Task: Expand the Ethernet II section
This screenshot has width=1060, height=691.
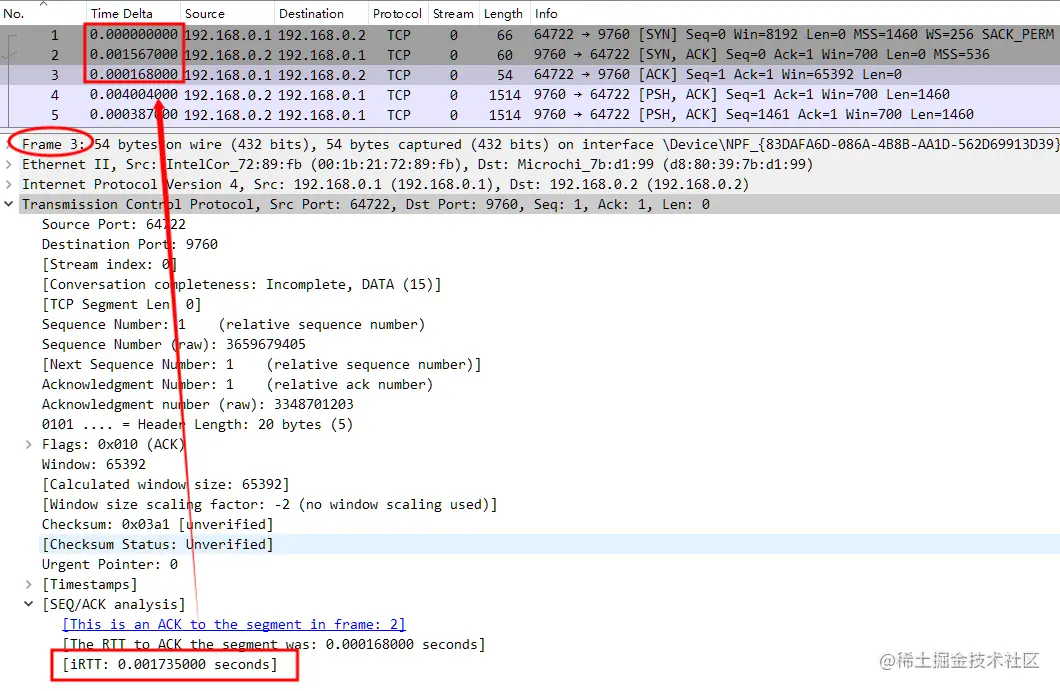Action: coord(9,164)
